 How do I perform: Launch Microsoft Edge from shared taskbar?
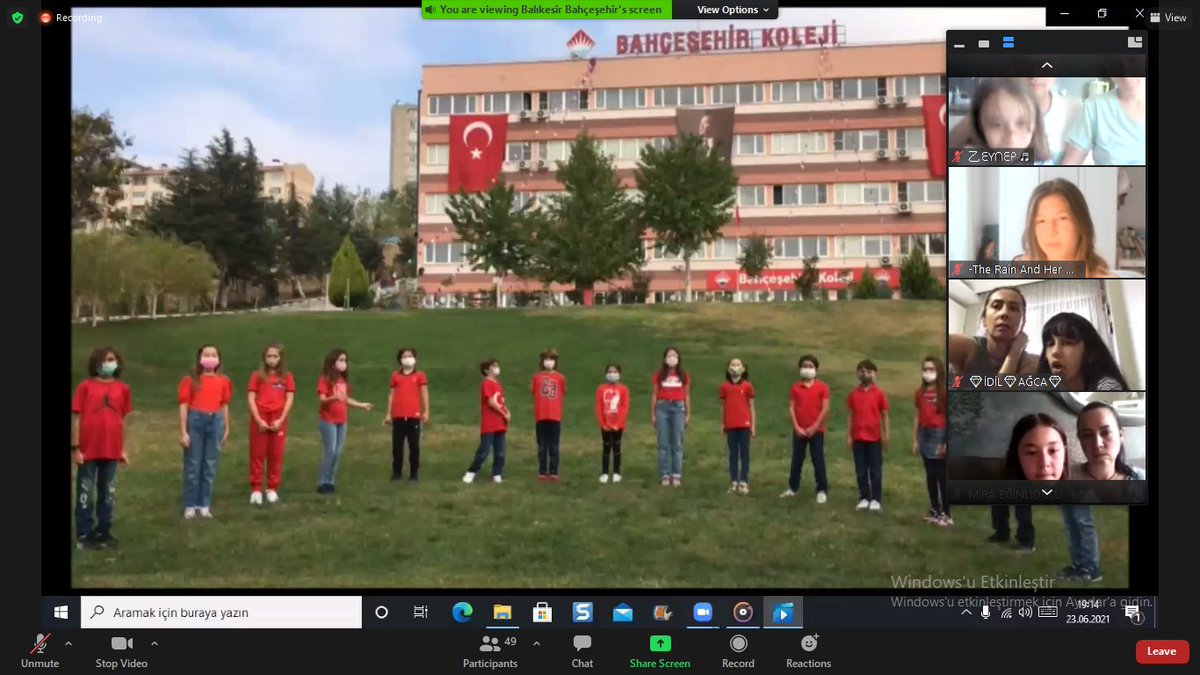(461, 612)
